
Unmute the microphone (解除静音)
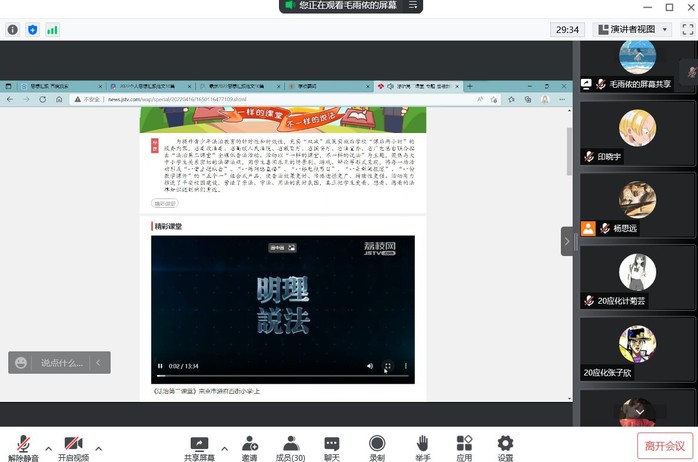(22, 445)
